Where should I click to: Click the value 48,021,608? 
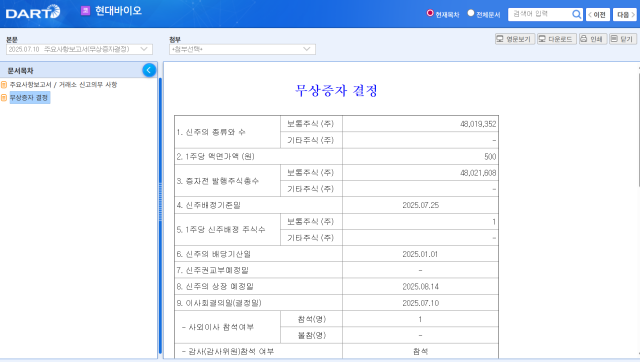(478, 173)
